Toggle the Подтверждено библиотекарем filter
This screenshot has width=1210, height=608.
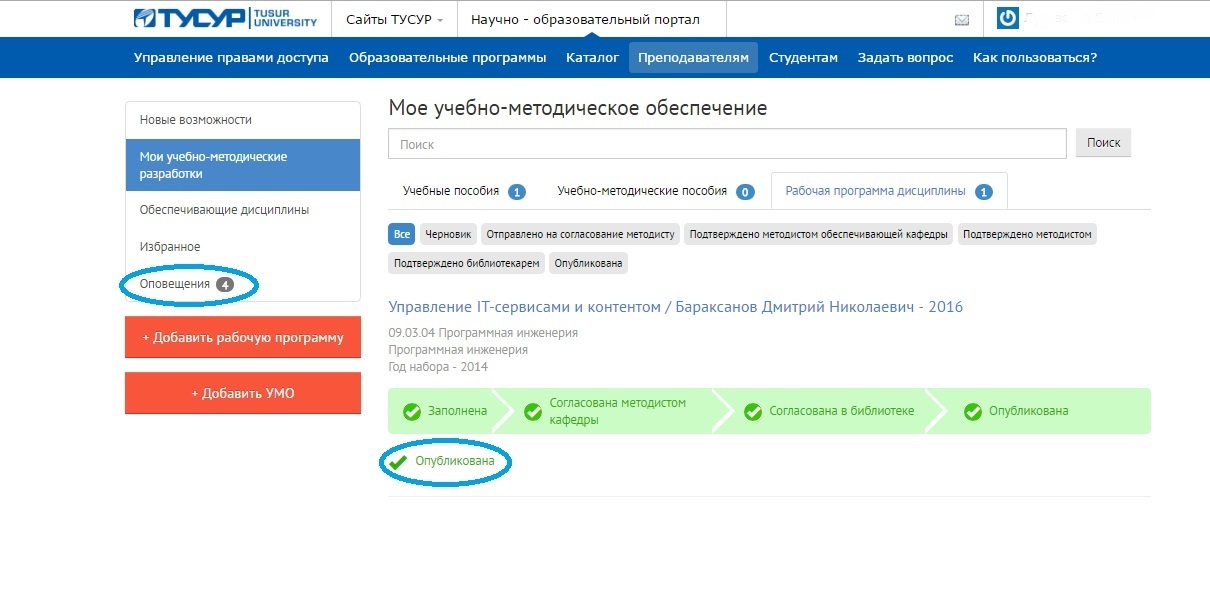point(467,264)
